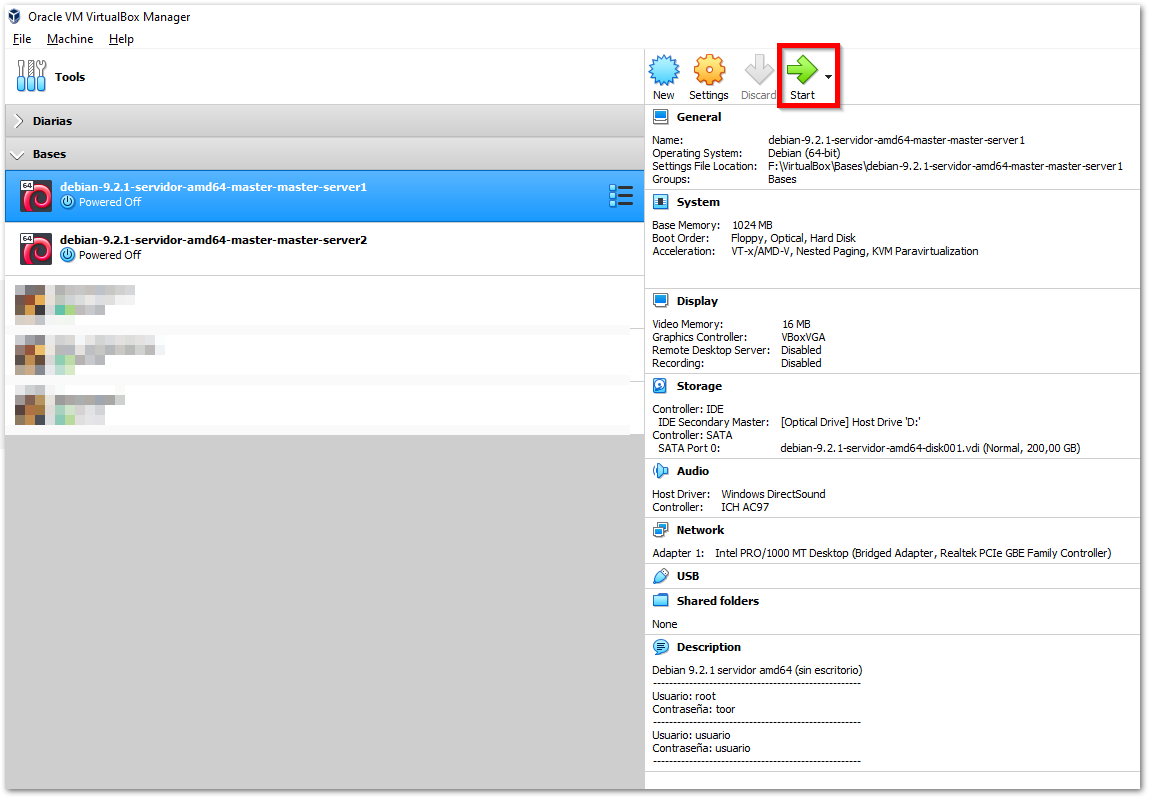Click the Debian icon of master-server2
This screenshot has width=1149, height=798.
coord(36,248)
